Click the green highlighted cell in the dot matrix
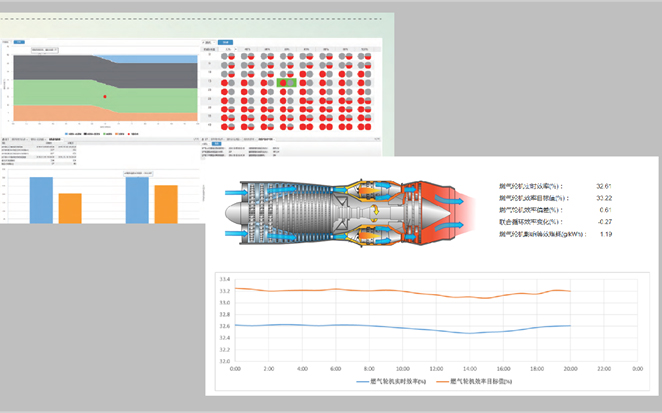Screen dimensions: 662x413 click(x=287, y=84)
